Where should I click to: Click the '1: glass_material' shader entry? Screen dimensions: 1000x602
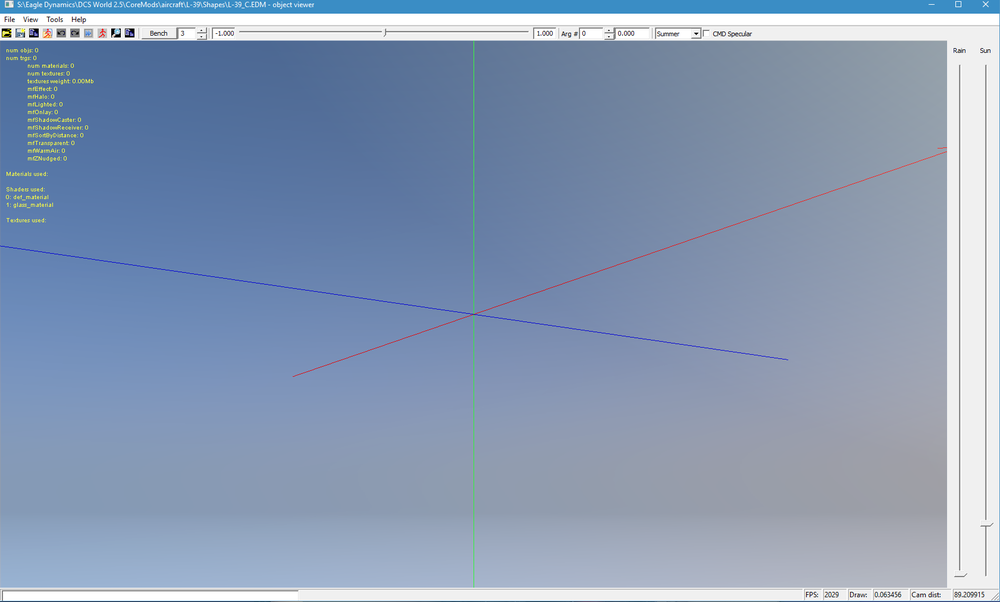coord(29,205)
